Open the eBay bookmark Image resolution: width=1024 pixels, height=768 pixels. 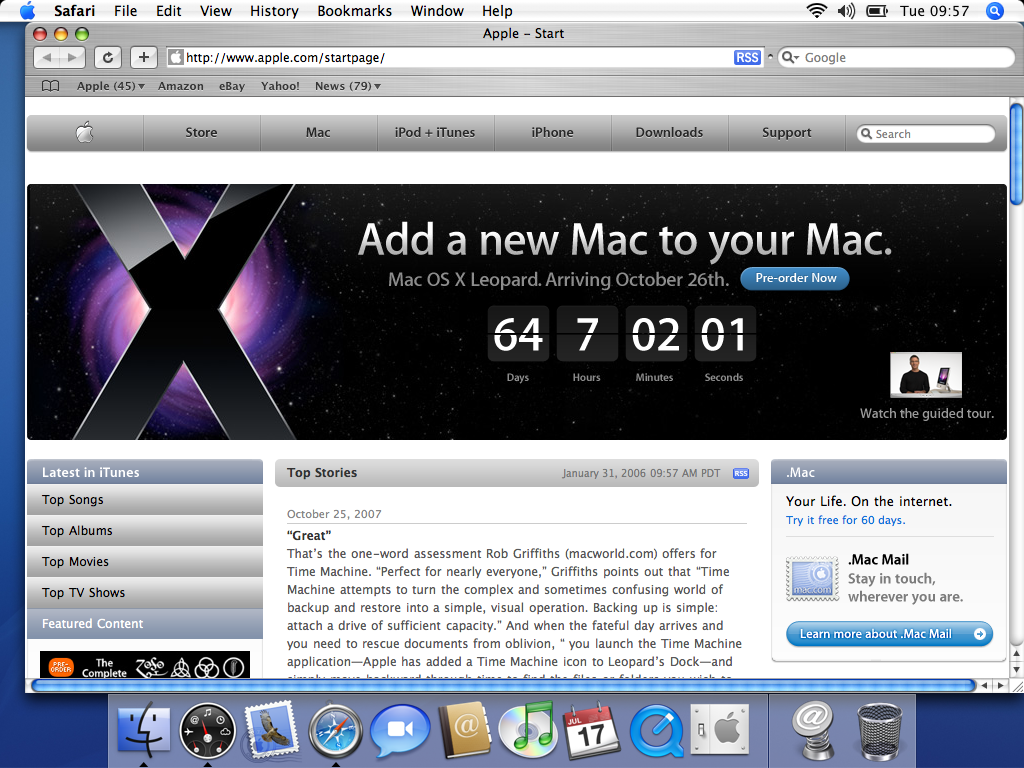click(x=232, y=86)
